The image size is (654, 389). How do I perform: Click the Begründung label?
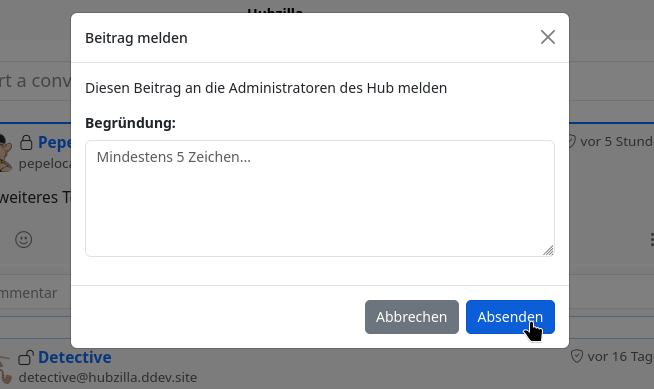pyautogui.click(x=131, y=123)
